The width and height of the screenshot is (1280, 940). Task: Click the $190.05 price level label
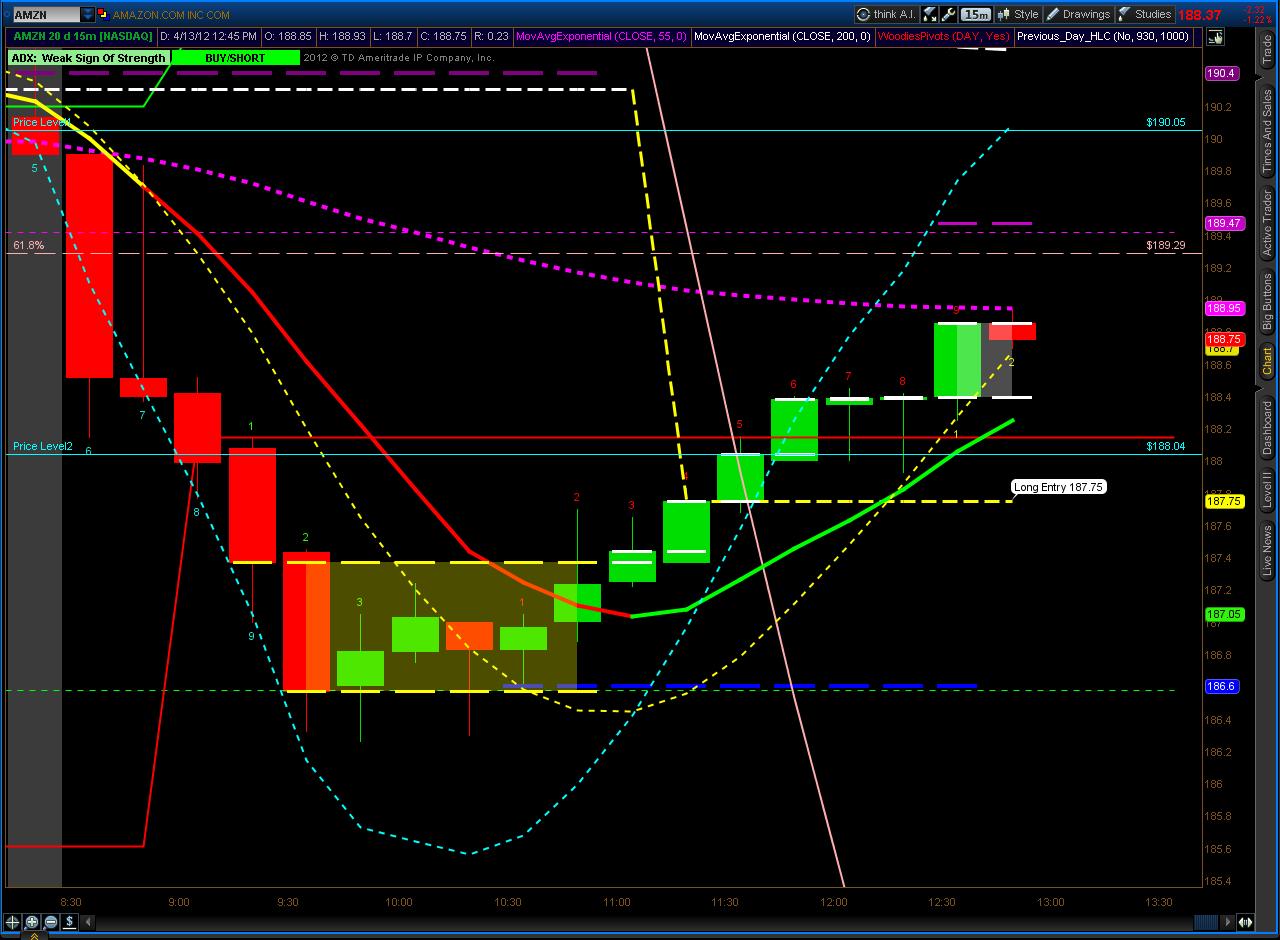pos(1166,122)
